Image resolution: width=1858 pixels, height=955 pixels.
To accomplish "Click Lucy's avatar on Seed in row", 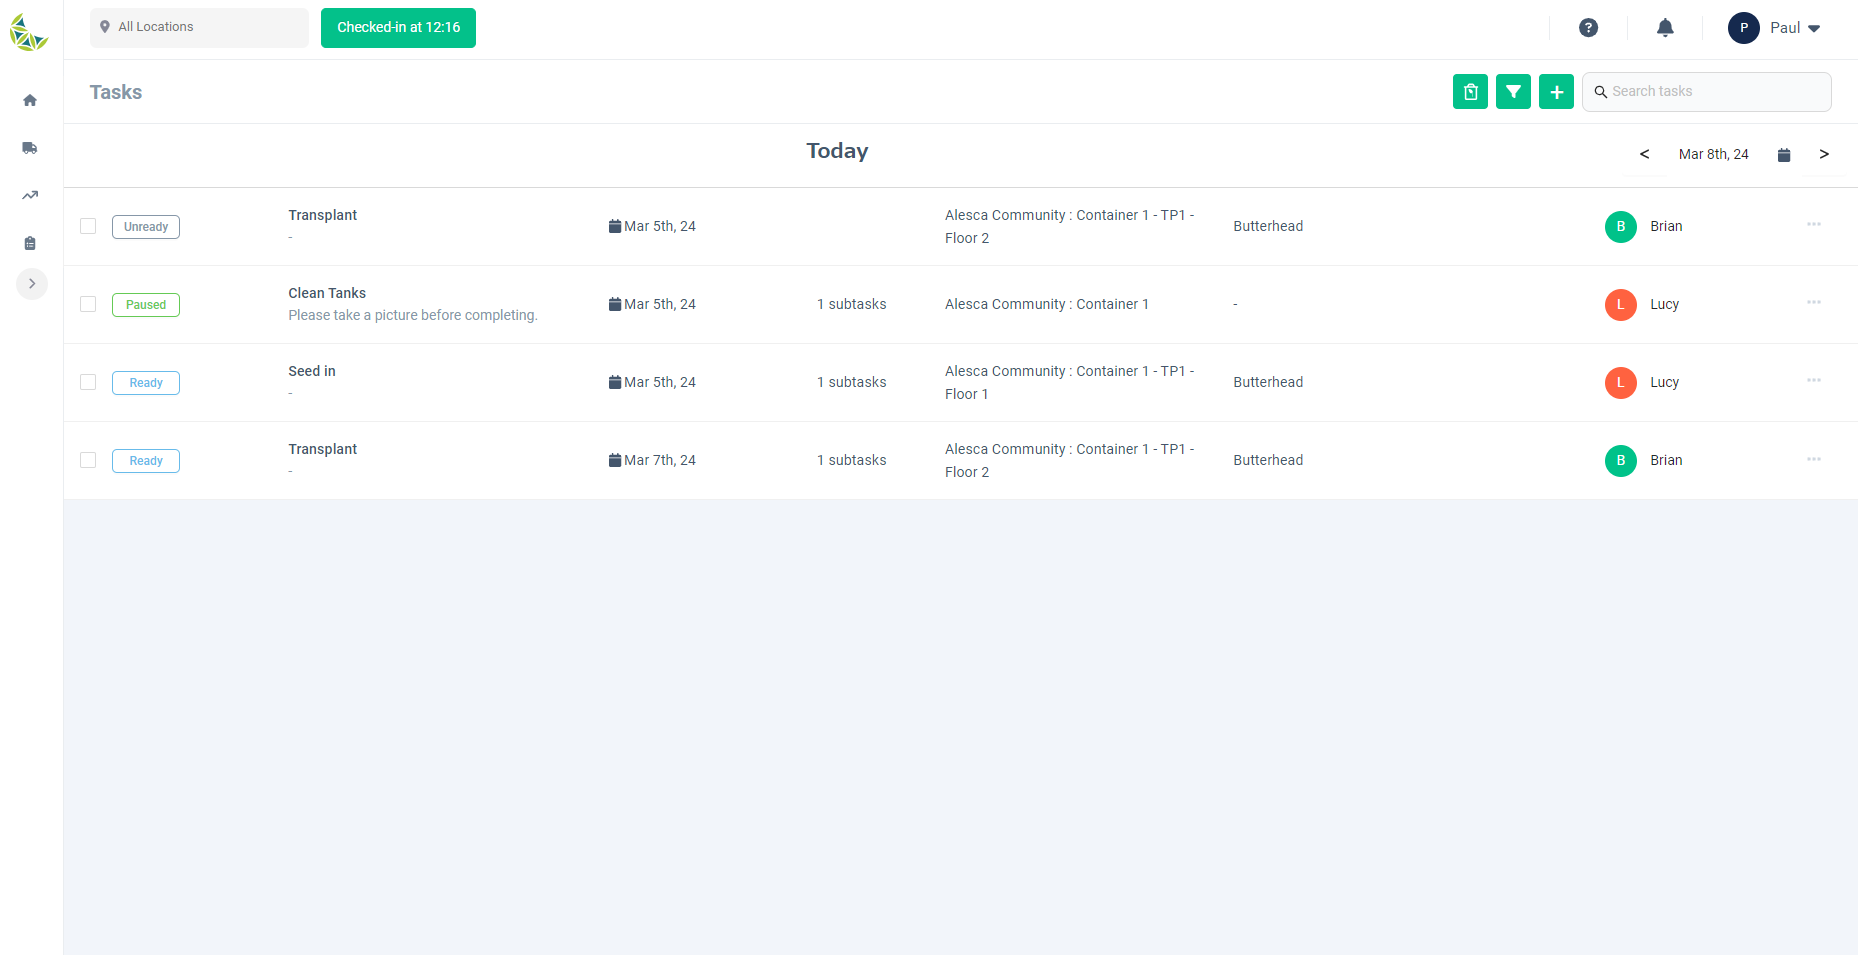I will tap(1621, 383).
